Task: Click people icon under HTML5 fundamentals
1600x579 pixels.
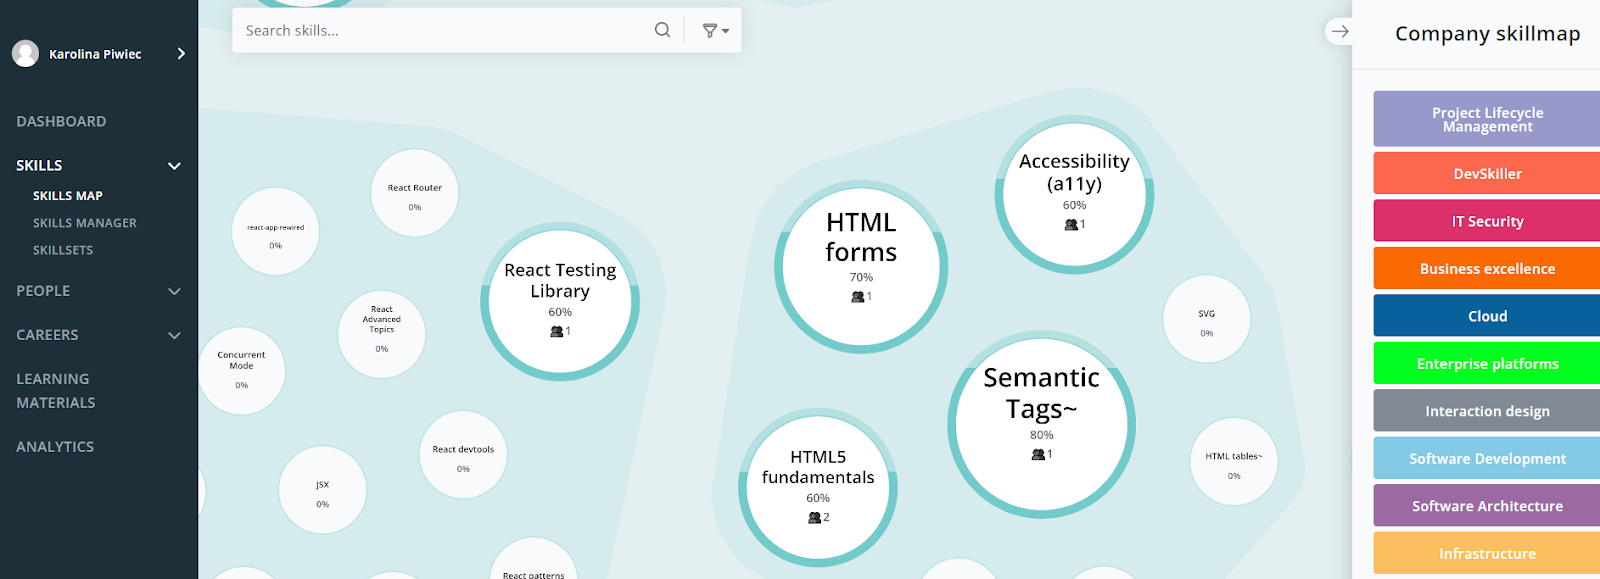Action: click(x=814, y=518)
